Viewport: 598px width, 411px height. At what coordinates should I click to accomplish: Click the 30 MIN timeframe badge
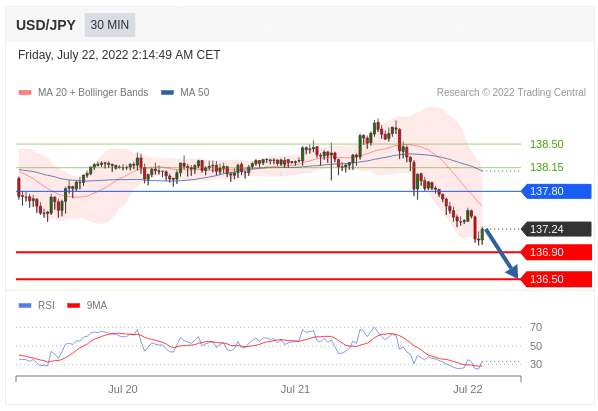point(110,25)
